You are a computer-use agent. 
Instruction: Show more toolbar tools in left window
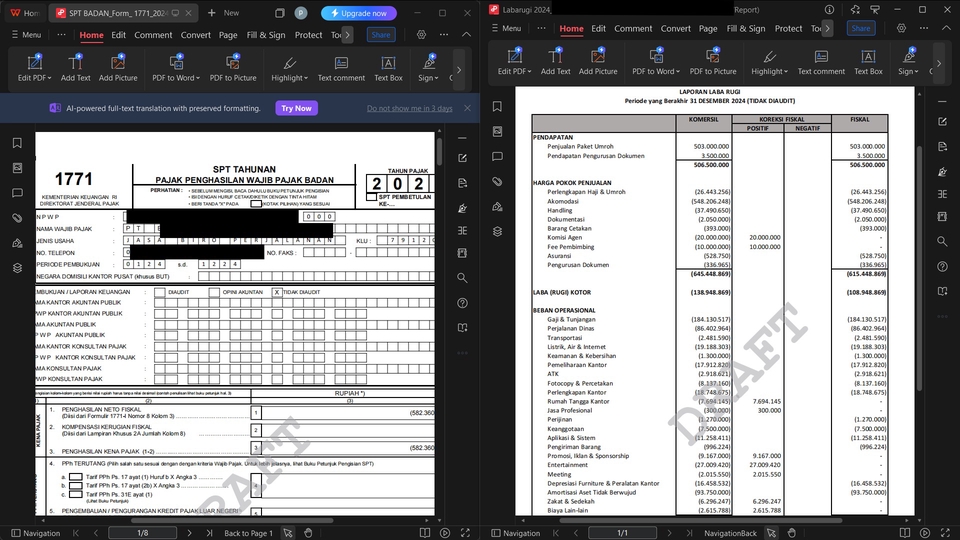click(x=459, y=69)
